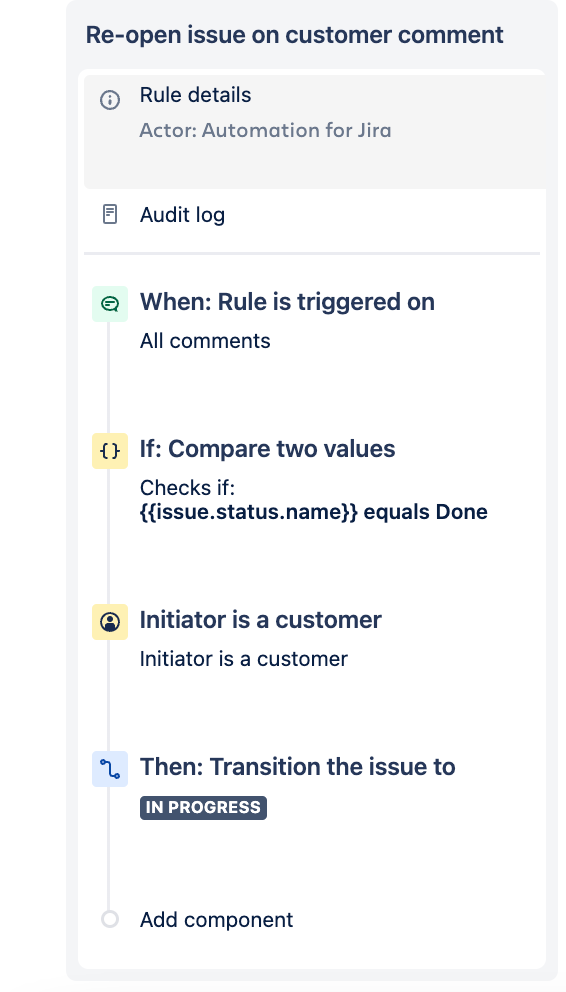Screen dimensions: 566x992
Task: Click 'Actor: Automation for Jira' text
Action: (x=266, y=130)
